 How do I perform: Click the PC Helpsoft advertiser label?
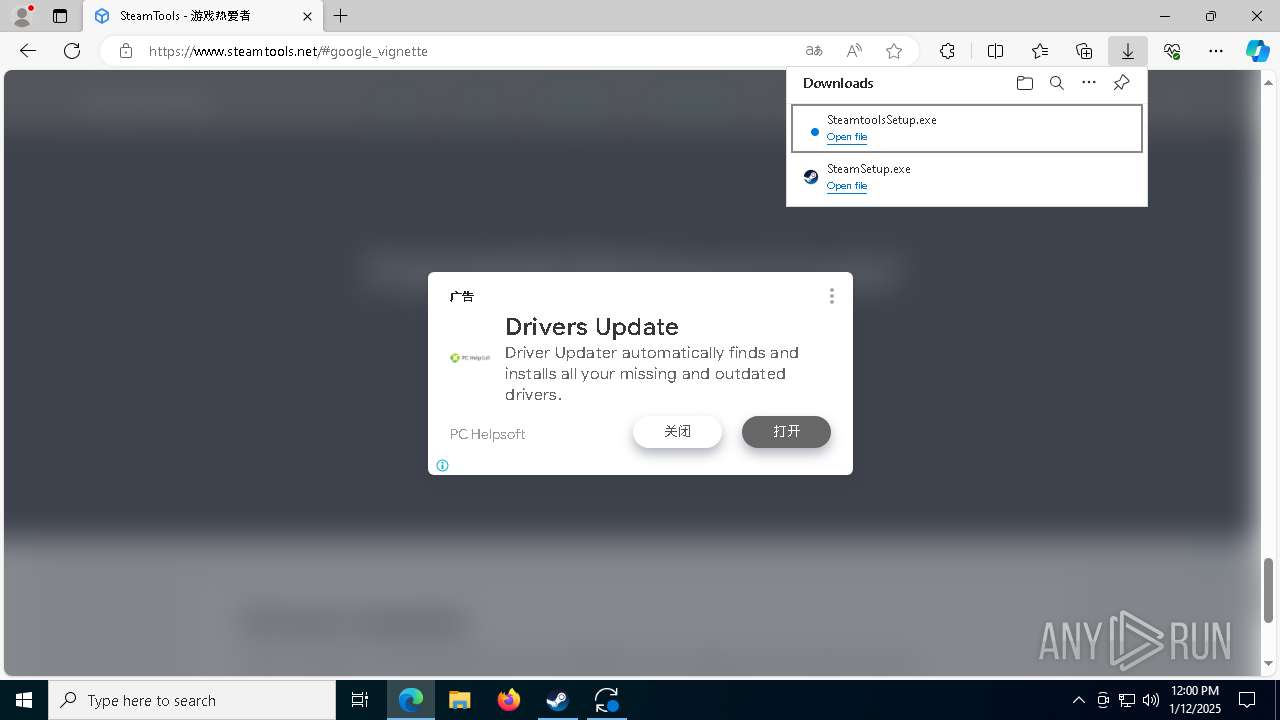[x=487, y=434]
